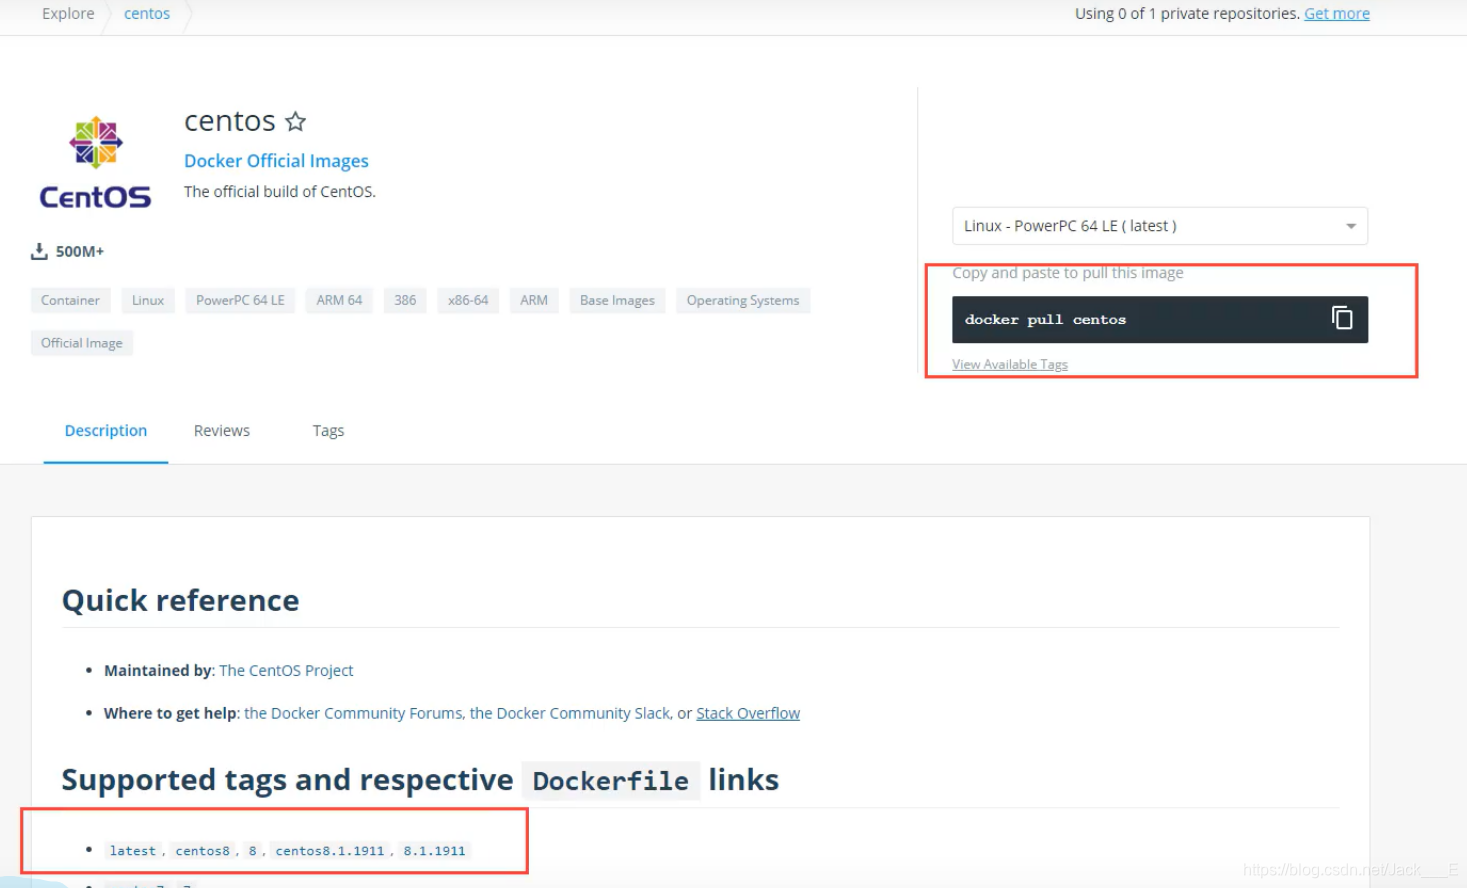Click View Available Tags link

1010,364
